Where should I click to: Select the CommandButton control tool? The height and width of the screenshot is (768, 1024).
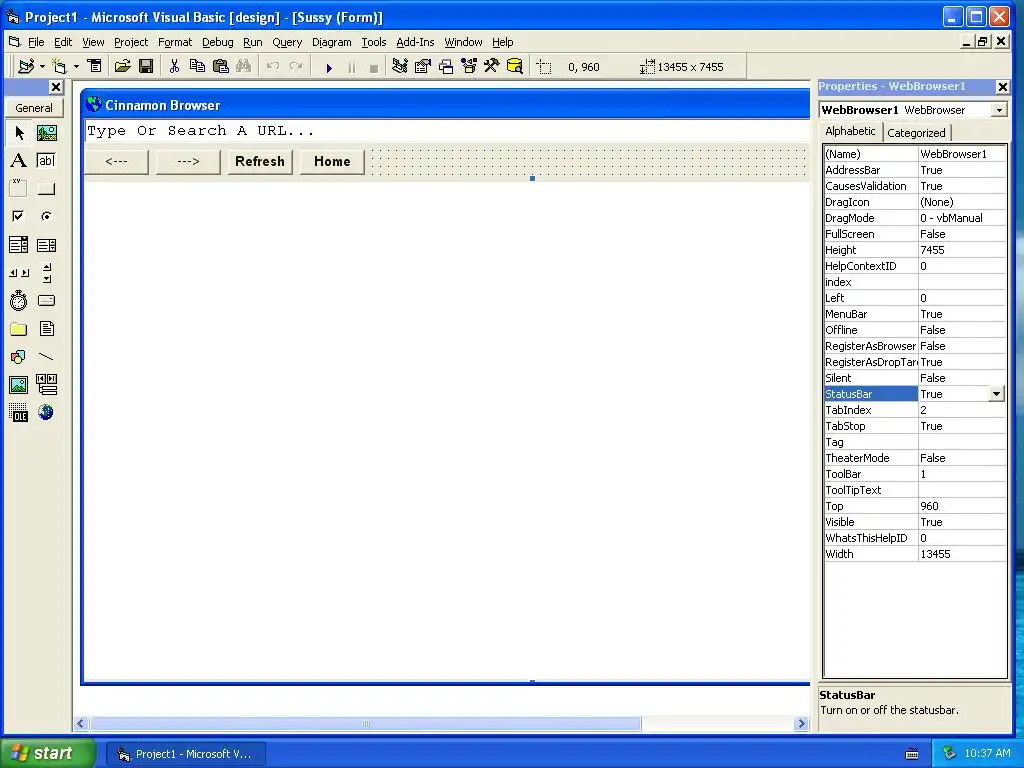pyautogui.click(x=46, y=189)
